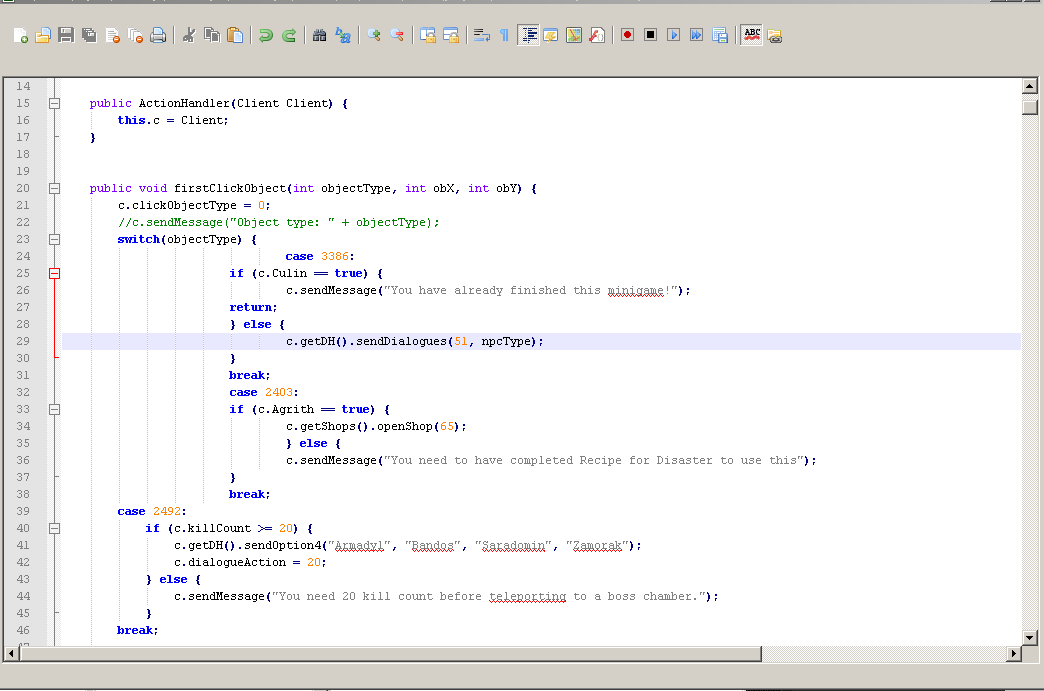Zoom in on the editor text

[x=374, y=35]
